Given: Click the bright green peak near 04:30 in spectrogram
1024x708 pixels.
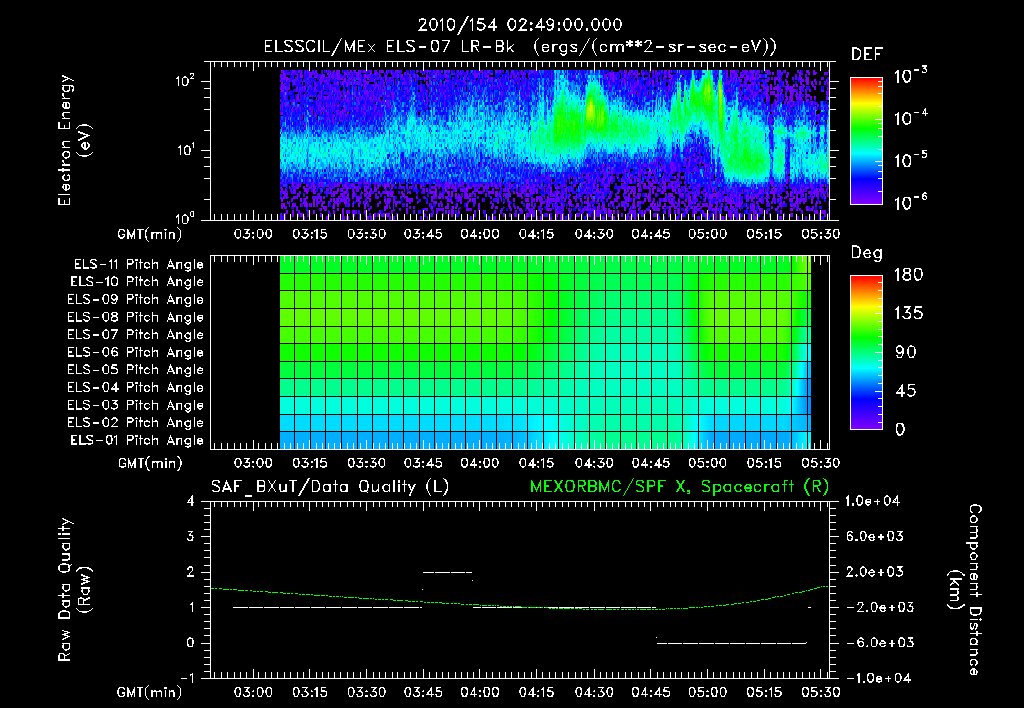Looking at the screenshot, I should click(x=592, y=108).
